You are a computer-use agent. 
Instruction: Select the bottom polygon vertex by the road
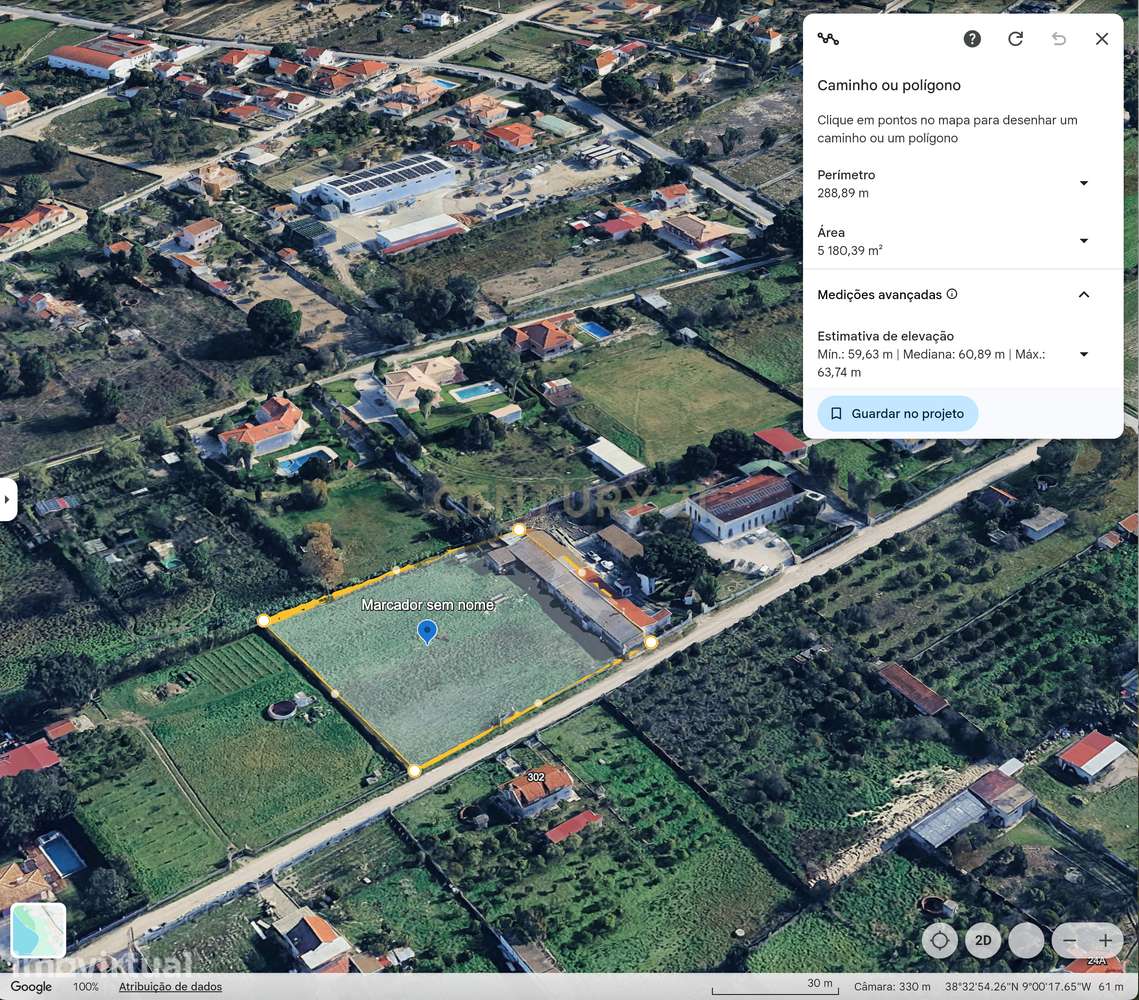point(414,771)
